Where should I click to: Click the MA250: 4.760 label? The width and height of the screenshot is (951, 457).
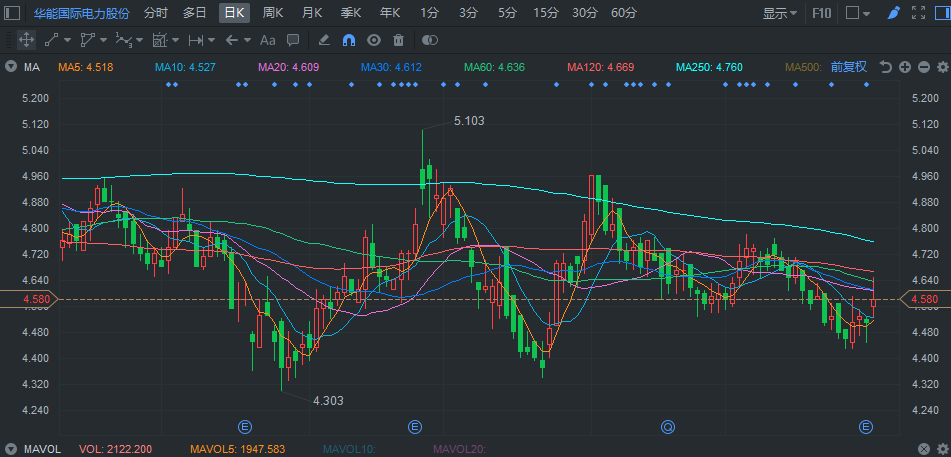click(709, 67)
